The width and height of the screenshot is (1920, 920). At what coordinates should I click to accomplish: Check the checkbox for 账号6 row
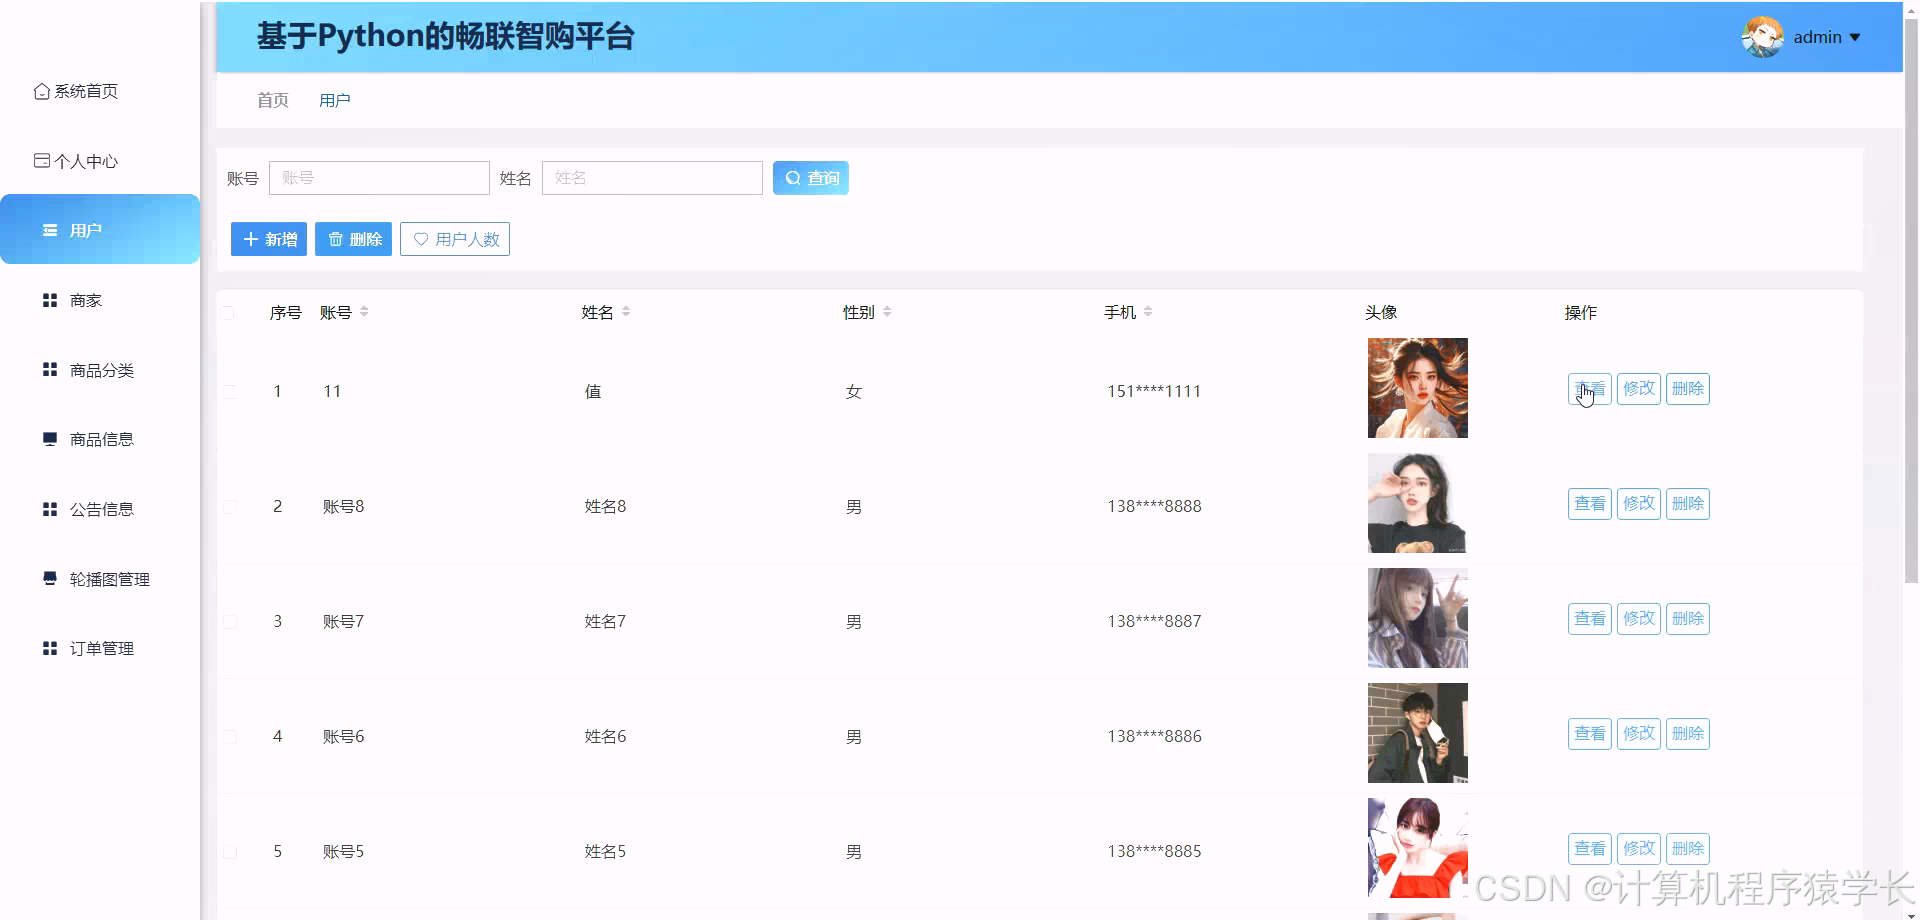230,737
